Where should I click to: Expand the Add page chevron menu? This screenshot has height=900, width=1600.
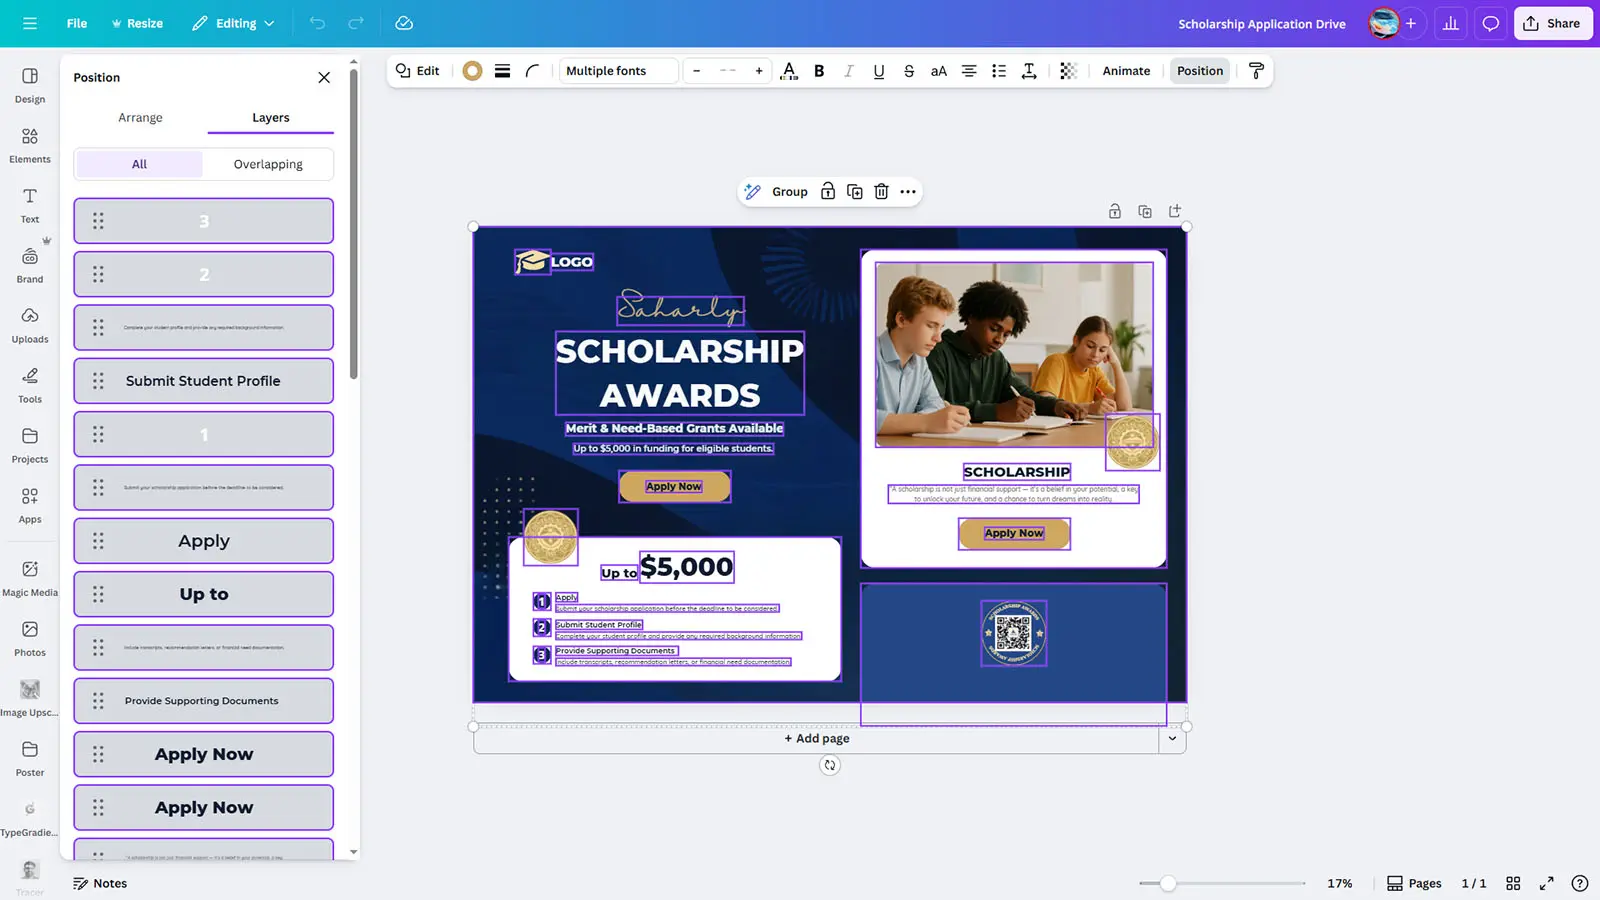[x=1172, y=738]
